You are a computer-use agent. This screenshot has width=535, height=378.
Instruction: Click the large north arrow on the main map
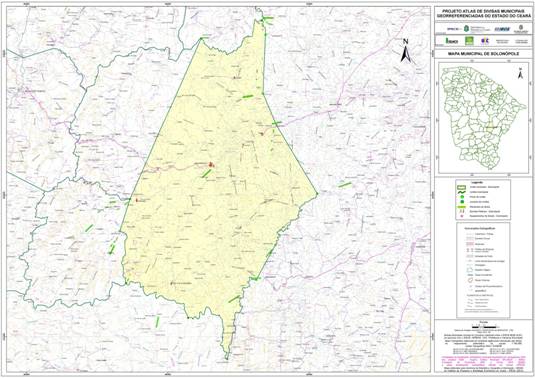point(406,51)
